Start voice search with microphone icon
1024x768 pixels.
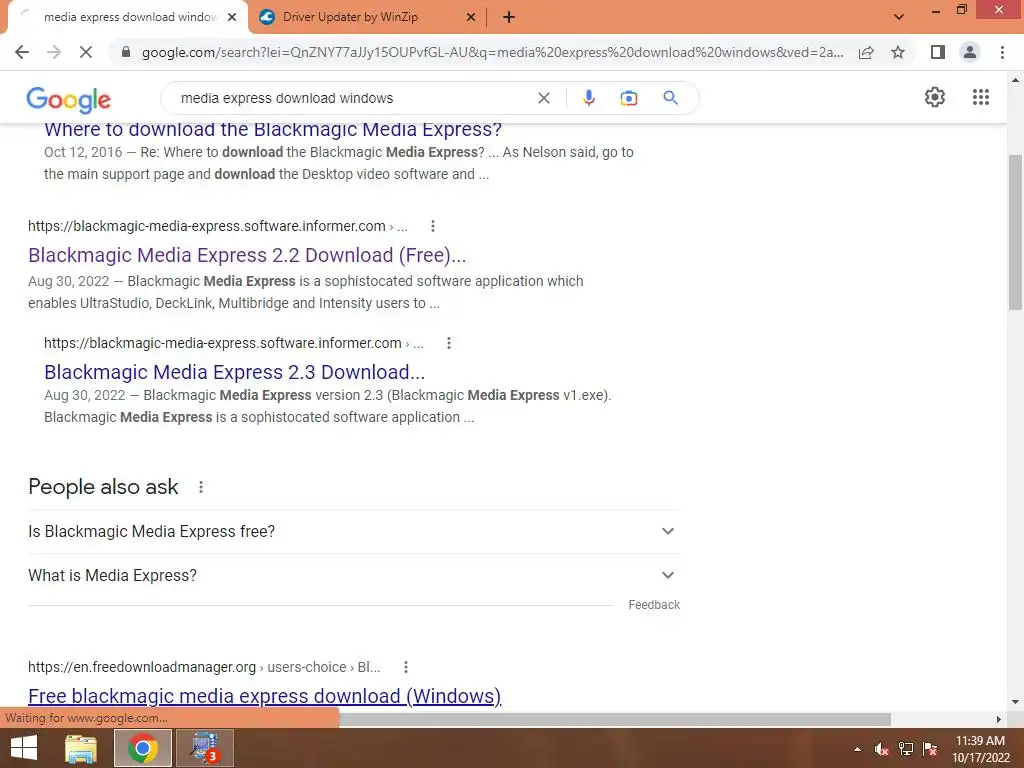[x=588, y=98]
